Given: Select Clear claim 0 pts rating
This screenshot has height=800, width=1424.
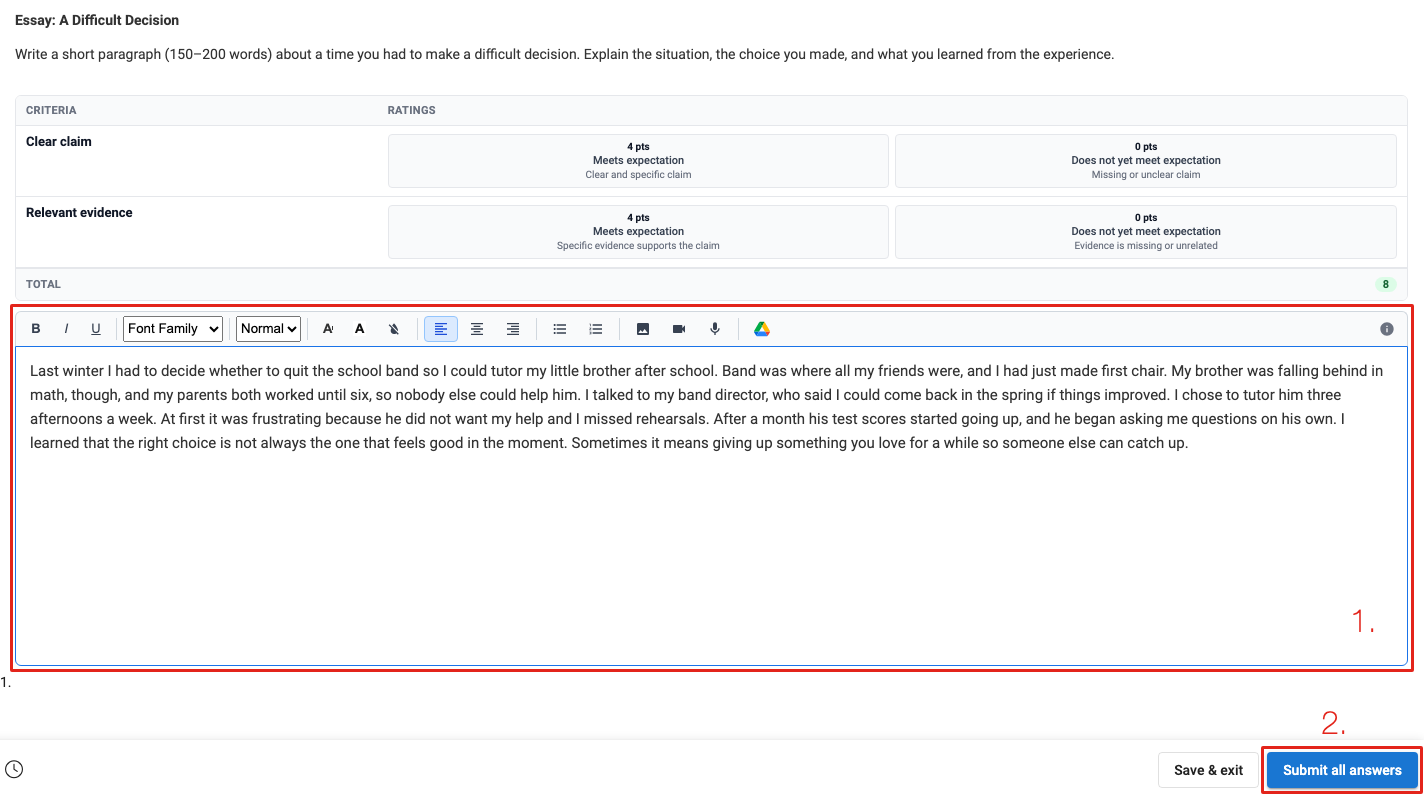Looking at the screenshot, I should (x=1146, y=161).
